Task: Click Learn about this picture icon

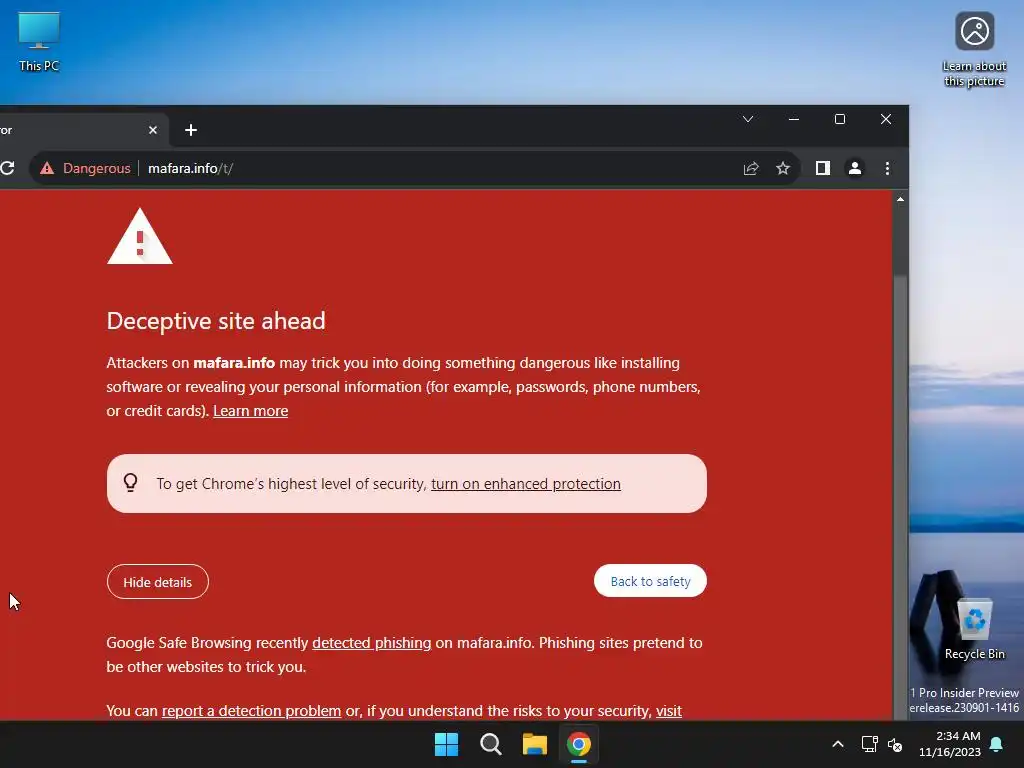Action: (x=974, y=50)
